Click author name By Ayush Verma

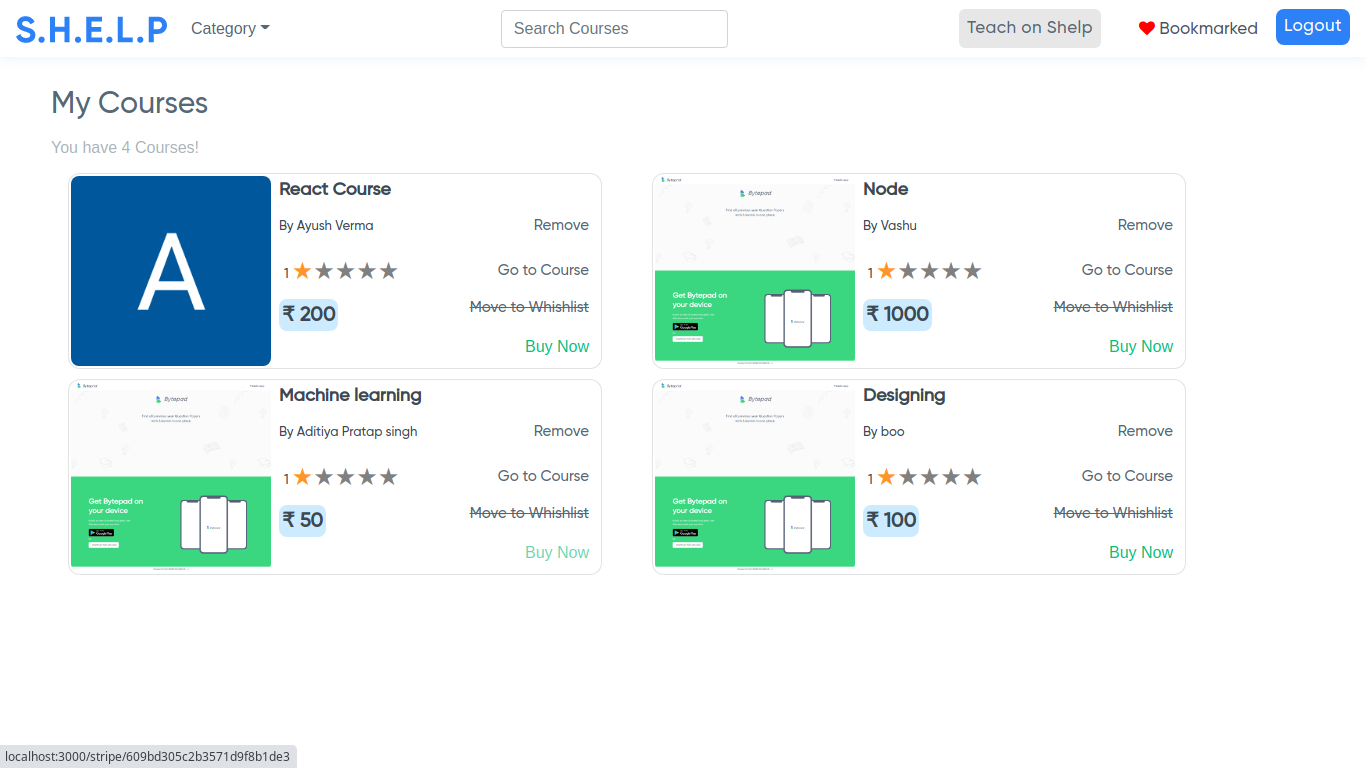click(x=326, y=225)
